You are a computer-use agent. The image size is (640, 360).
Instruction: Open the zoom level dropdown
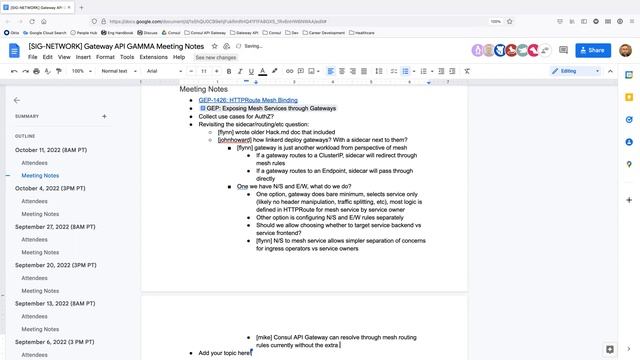point(82,71)
